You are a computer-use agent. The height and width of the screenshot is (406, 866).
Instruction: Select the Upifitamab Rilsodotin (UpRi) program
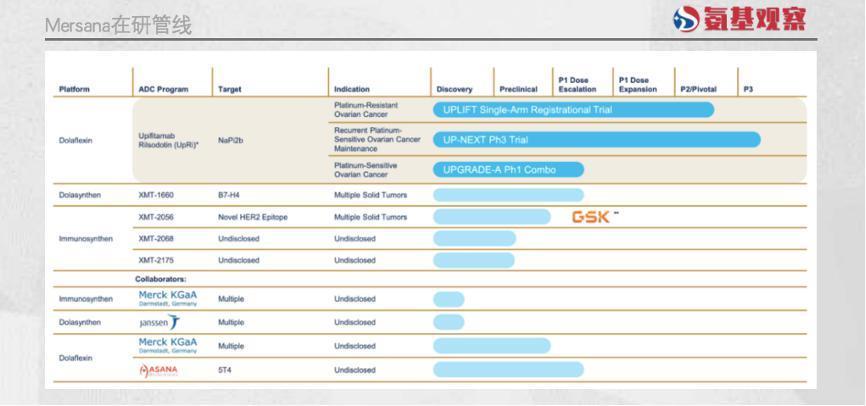click(168, 140)
